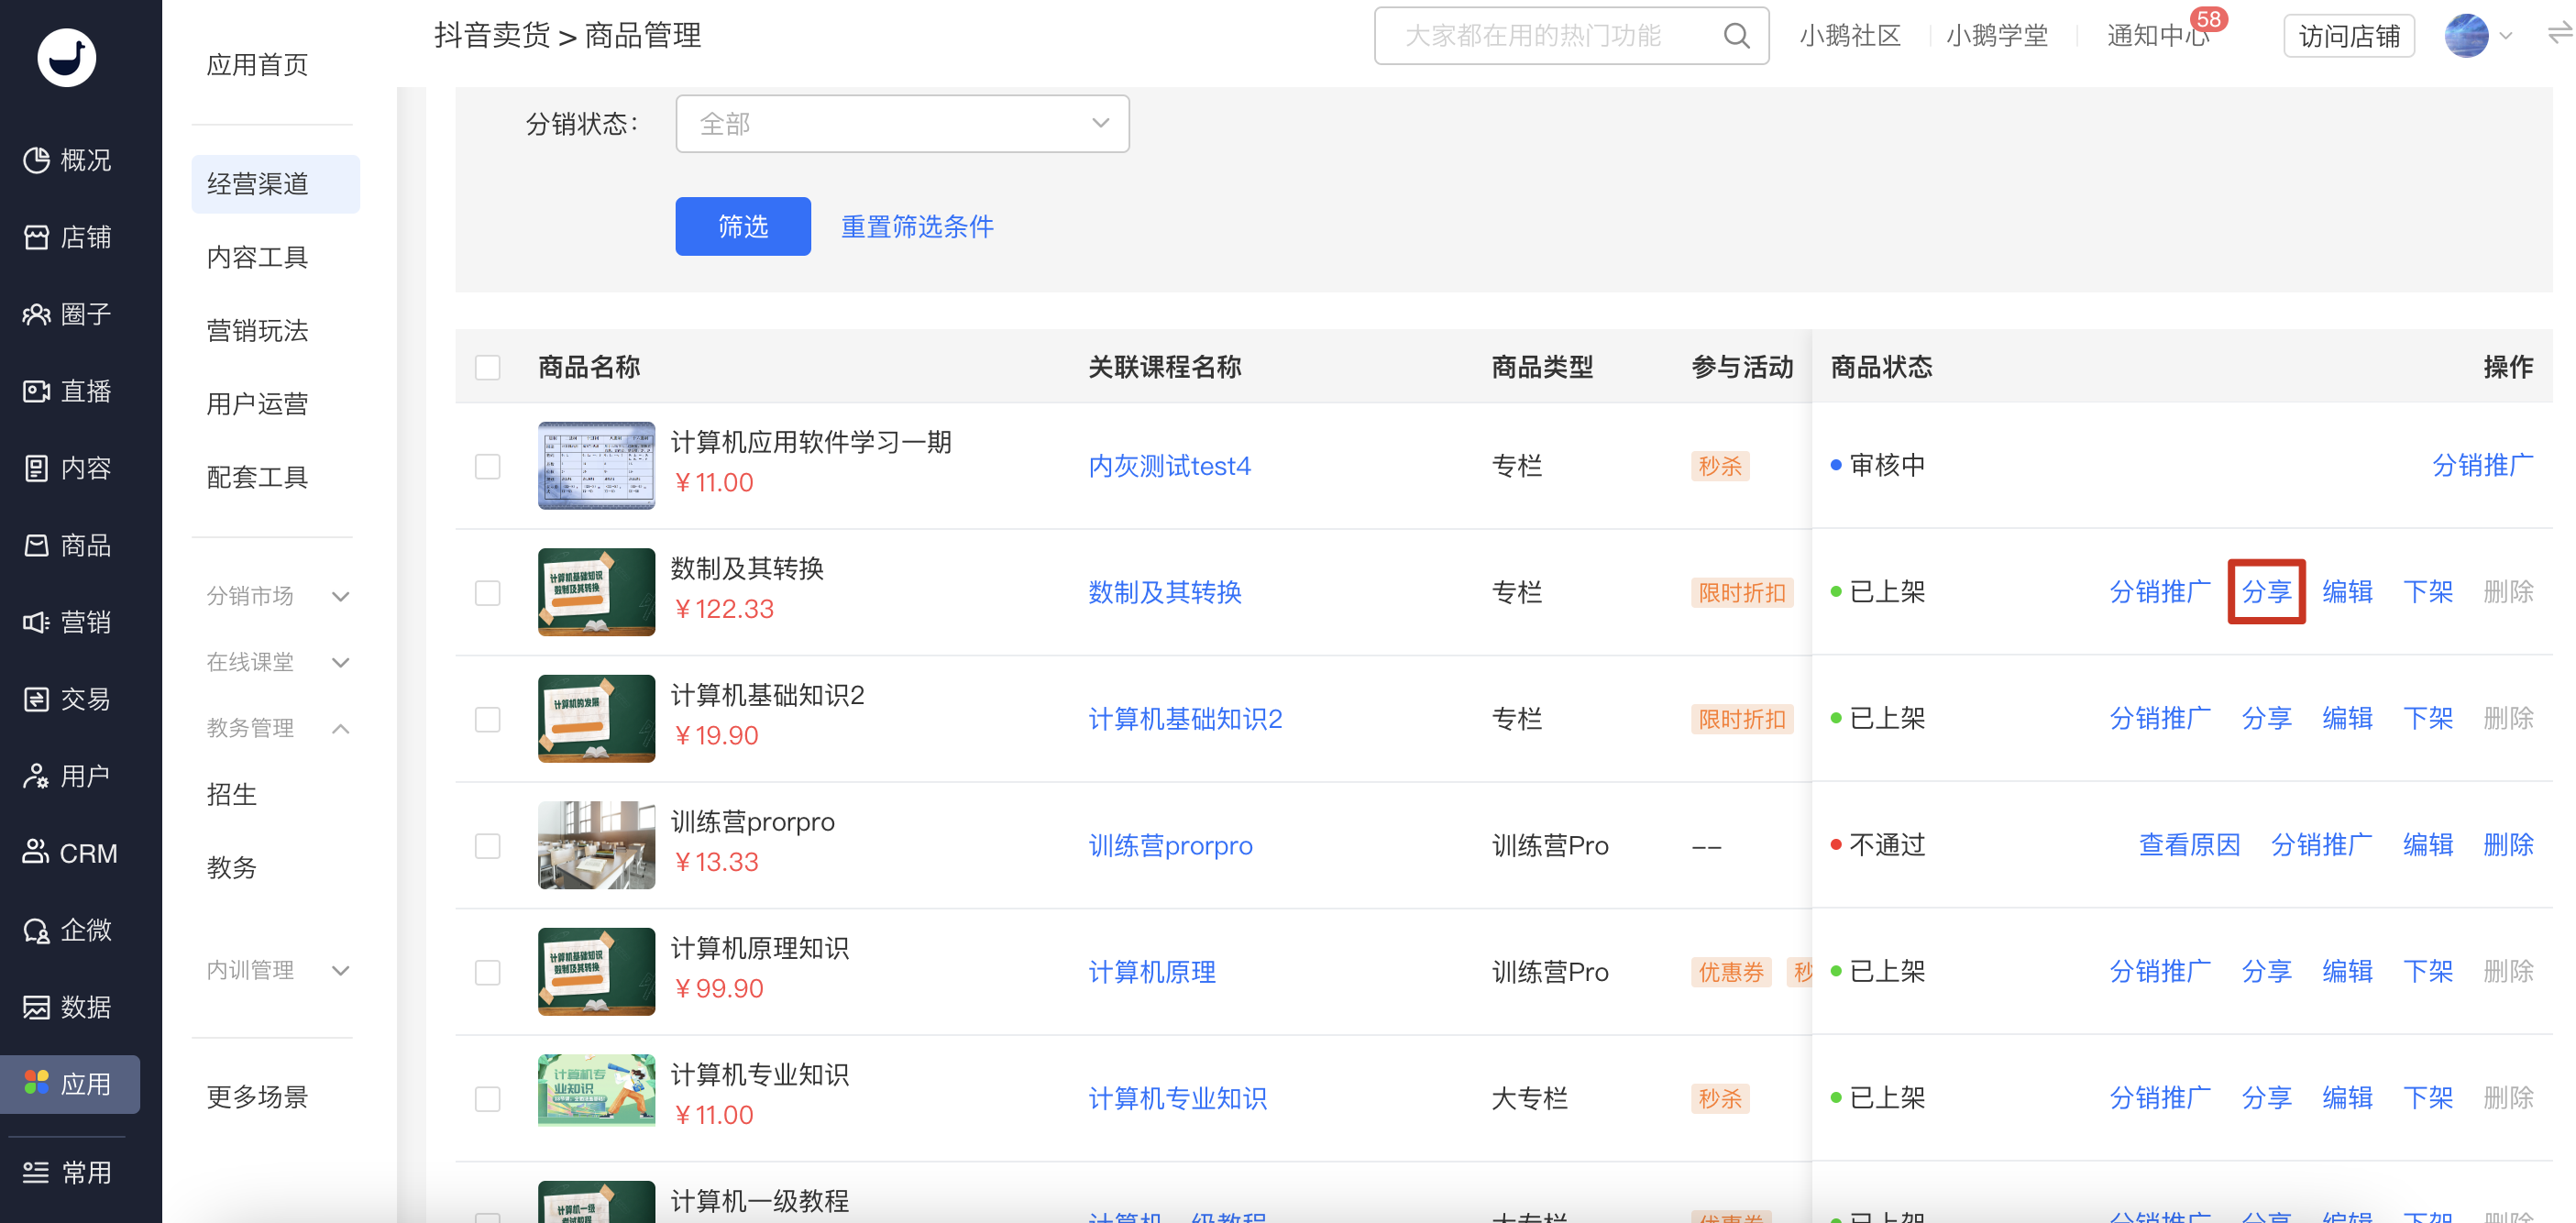Click 重置筛选条件 link
The height and width of the screenshot is (1223, 2576).
pyautogui.click(x=917, y=227)
